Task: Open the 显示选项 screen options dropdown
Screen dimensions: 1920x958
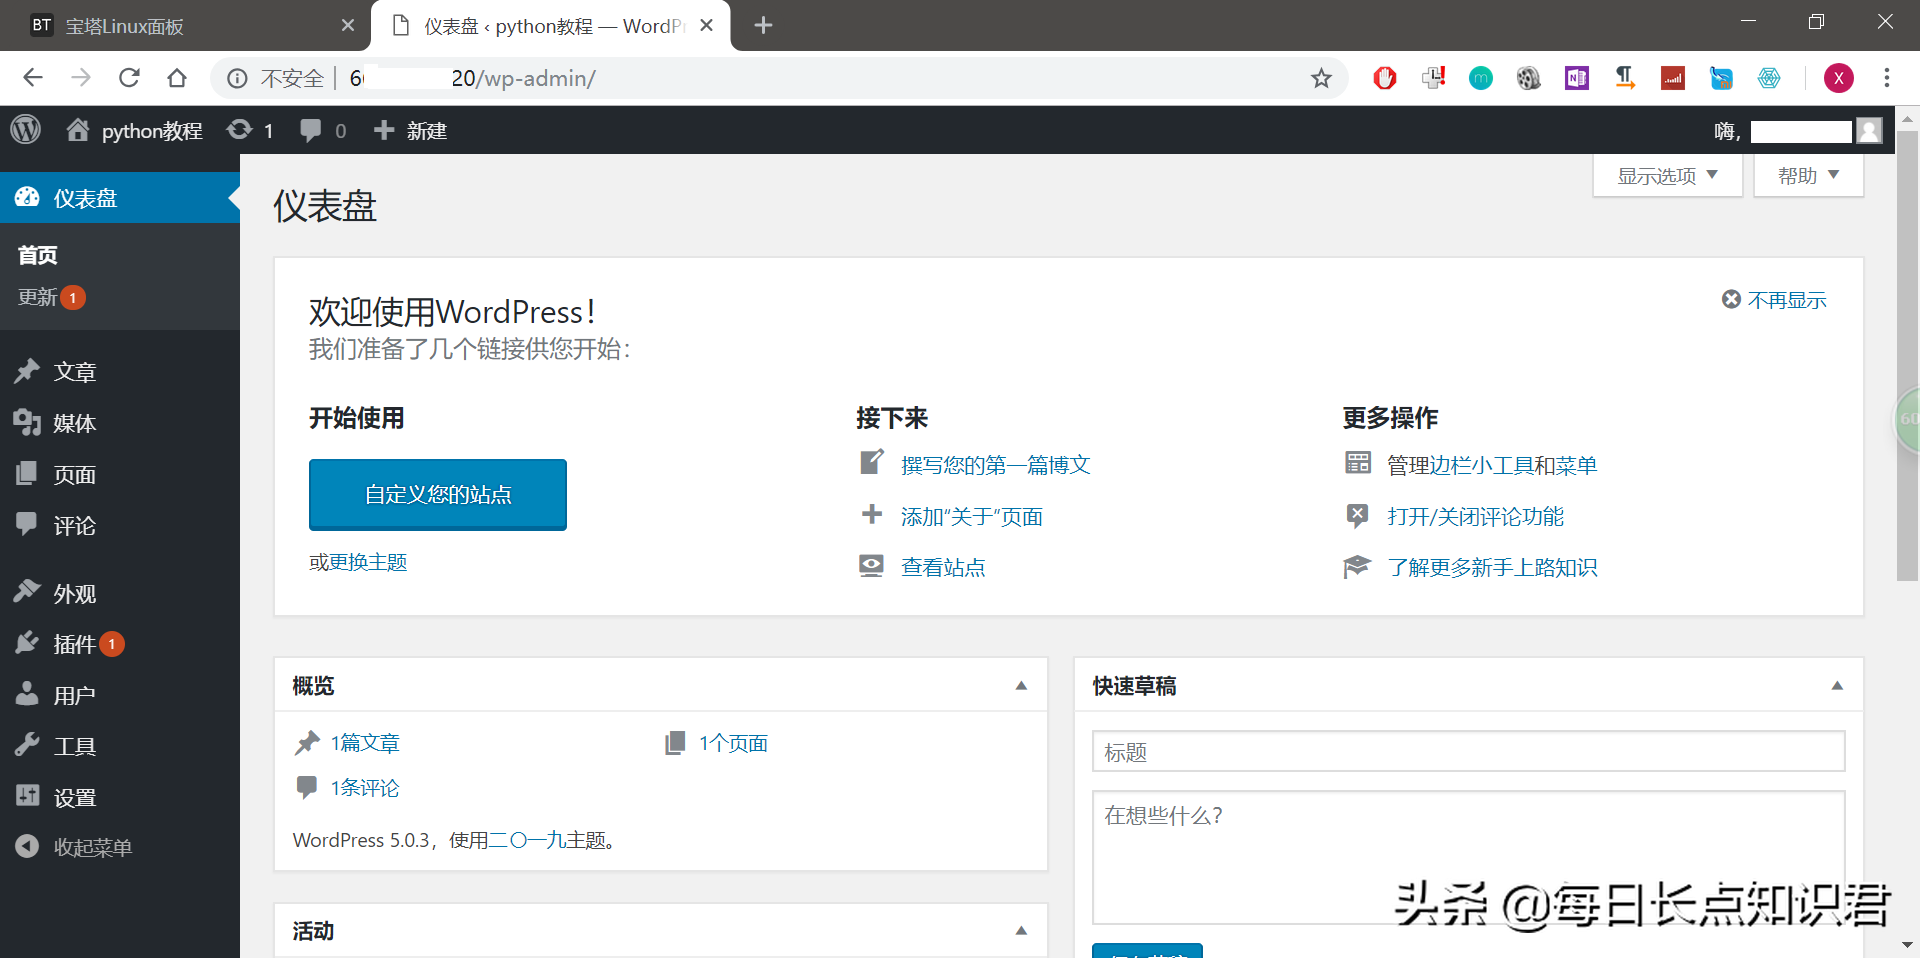Action: click(x=1668, y=176)
